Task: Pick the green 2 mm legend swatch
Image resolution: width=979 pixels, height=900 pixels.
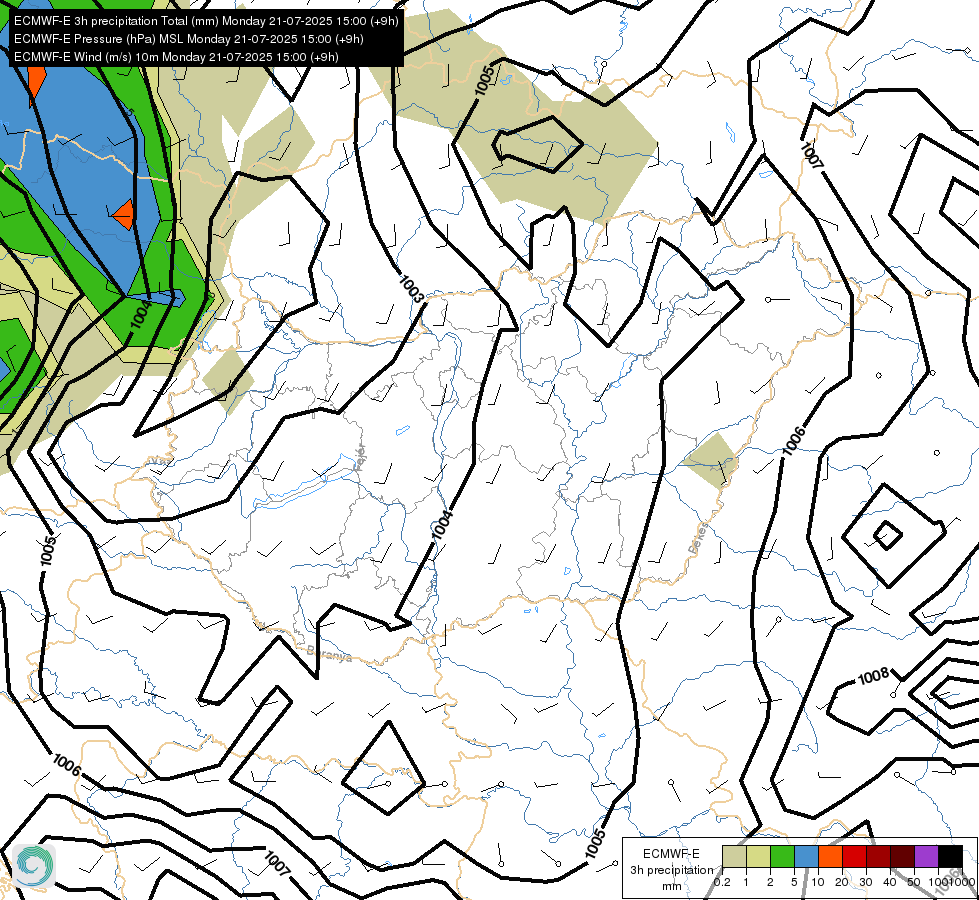Action: (782, 856)
